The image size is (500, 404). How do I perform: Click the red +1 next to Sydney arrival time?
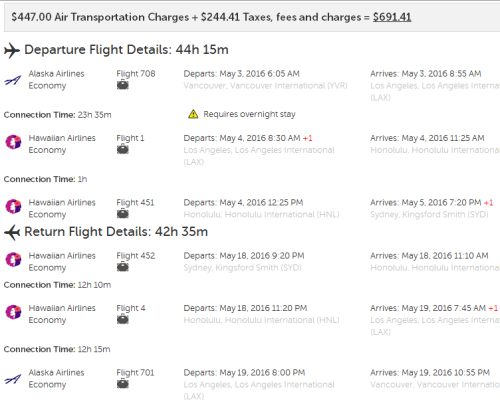tap(488, 202)
